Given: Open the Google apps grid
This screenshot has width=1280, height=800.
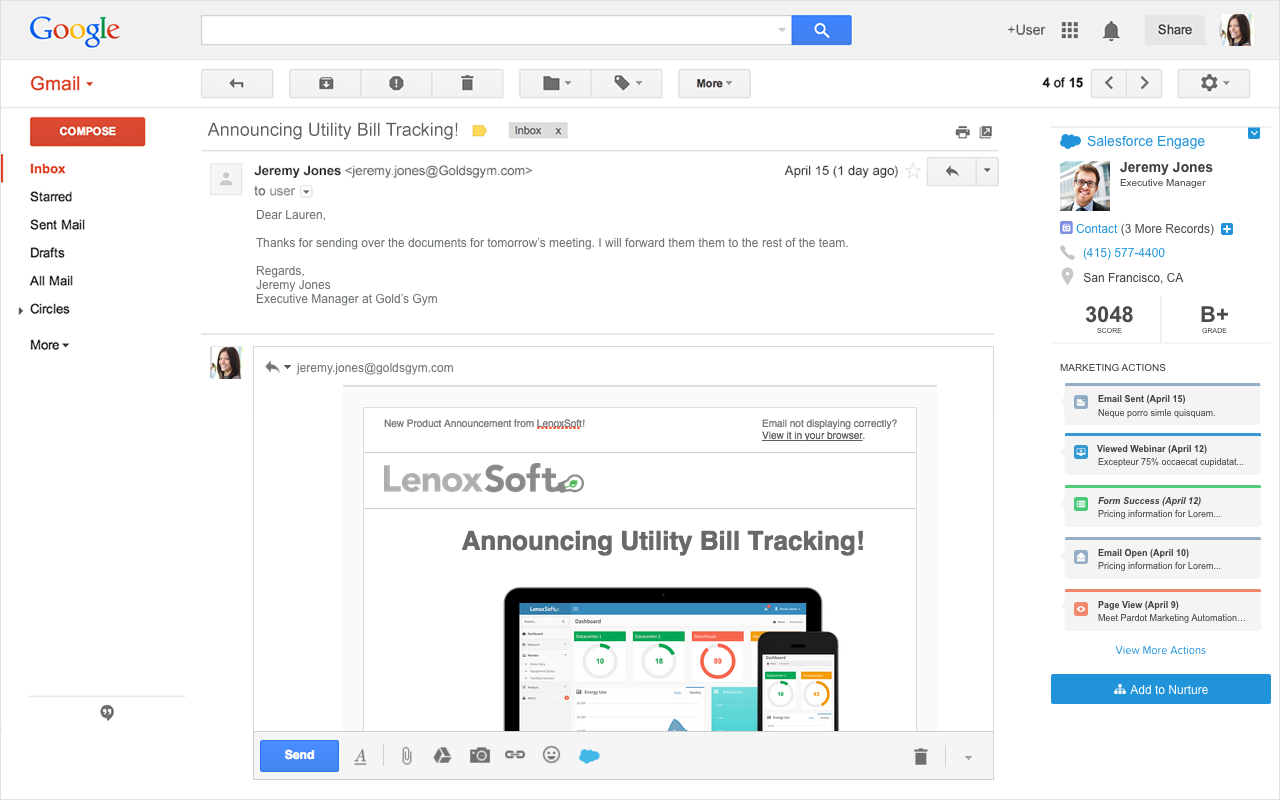Looking at the screenshot, I should pyautogui.click(x=1070, y=30).
